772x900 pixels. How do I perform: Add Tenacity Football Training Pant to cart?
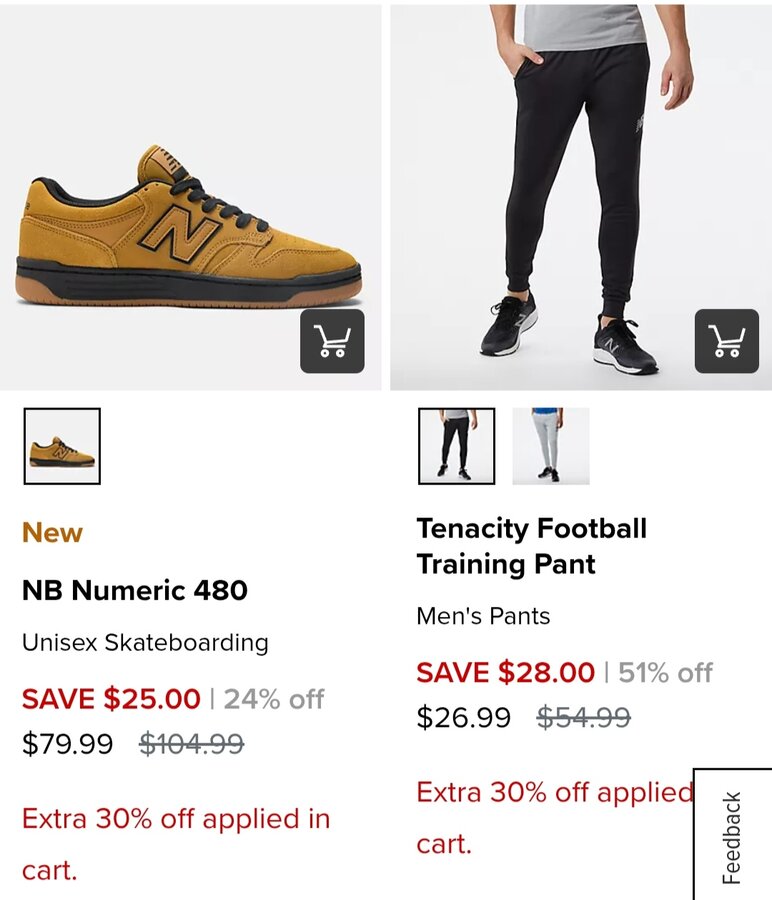(x=727, y=342)
